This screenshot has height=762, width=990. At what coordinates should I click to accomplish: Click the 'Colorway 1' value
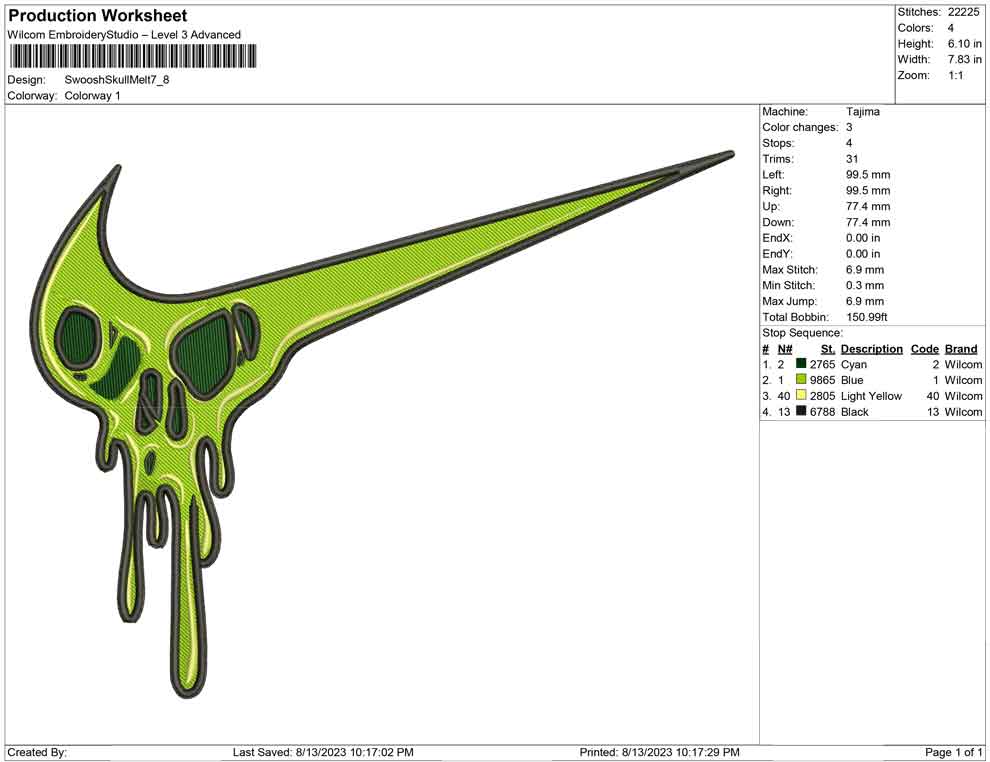[x=92, y=95]
